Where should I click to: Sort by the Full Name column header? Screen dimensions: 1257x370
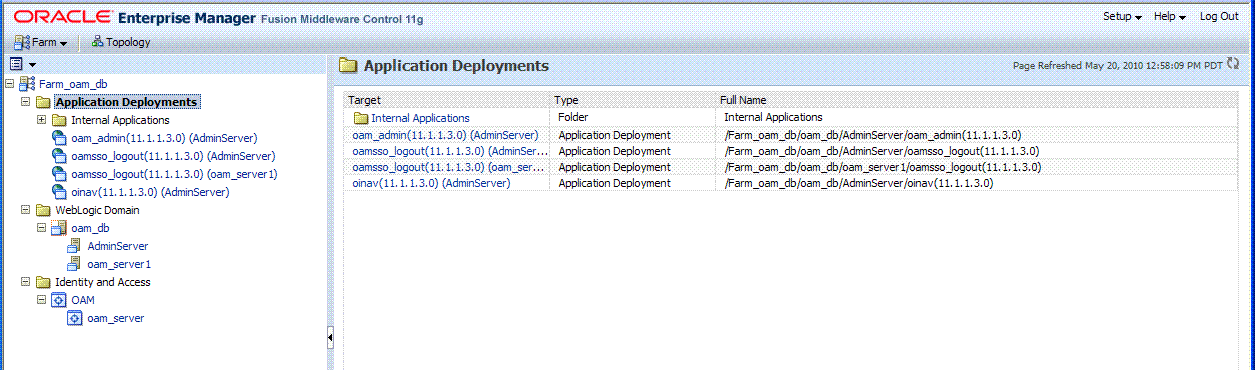pyautogui.click(x=978, y=101)
